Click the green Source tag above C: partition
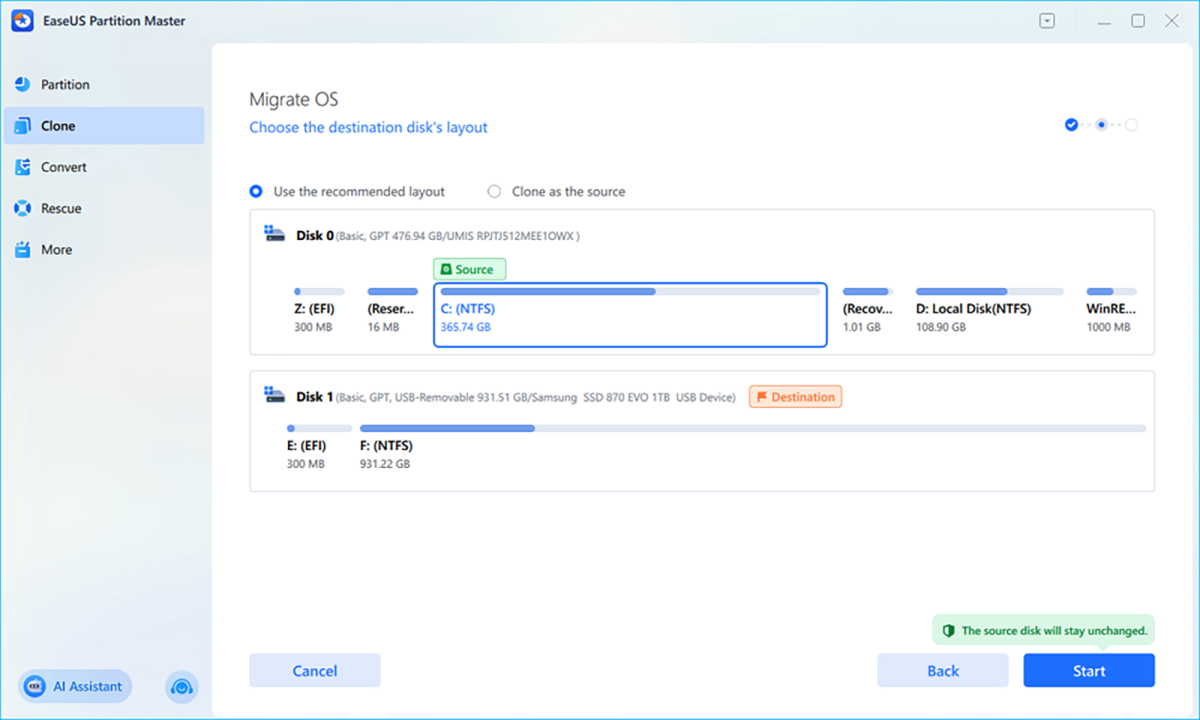This screenshot has height=720, width=1200. [469, 268]
